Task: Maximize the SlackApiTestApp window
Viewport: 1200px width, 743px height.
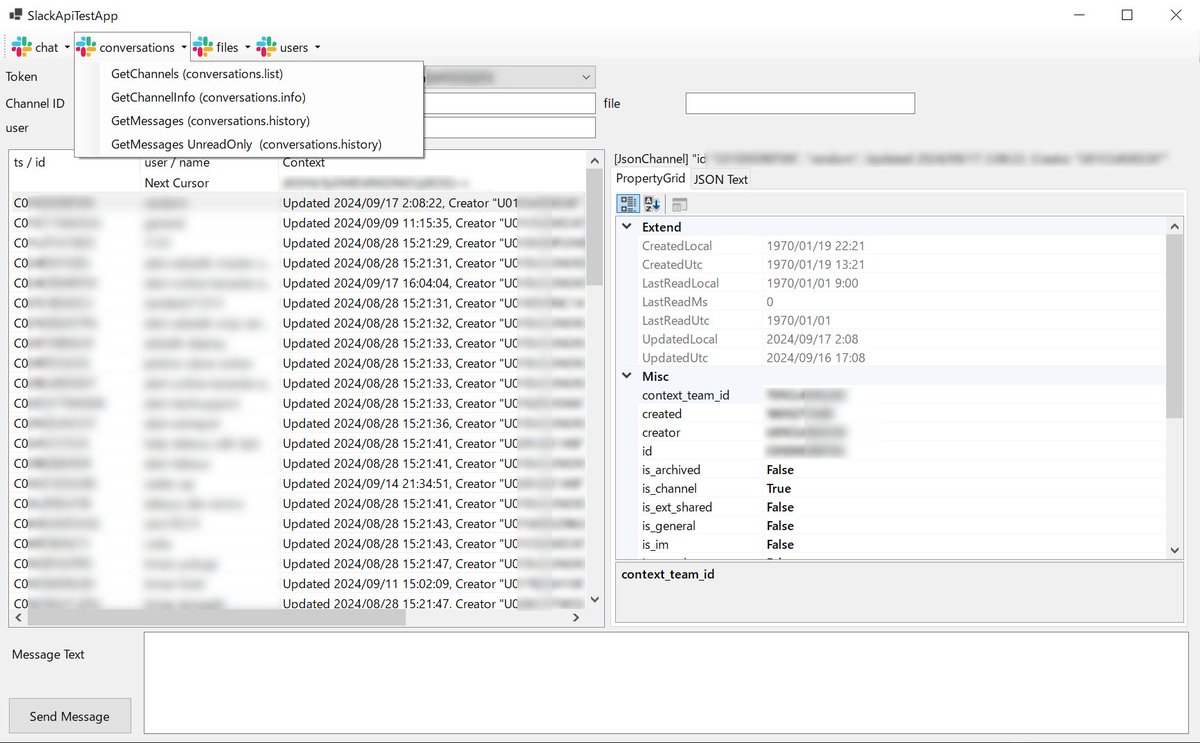Action: click(x=1127, y=15)
